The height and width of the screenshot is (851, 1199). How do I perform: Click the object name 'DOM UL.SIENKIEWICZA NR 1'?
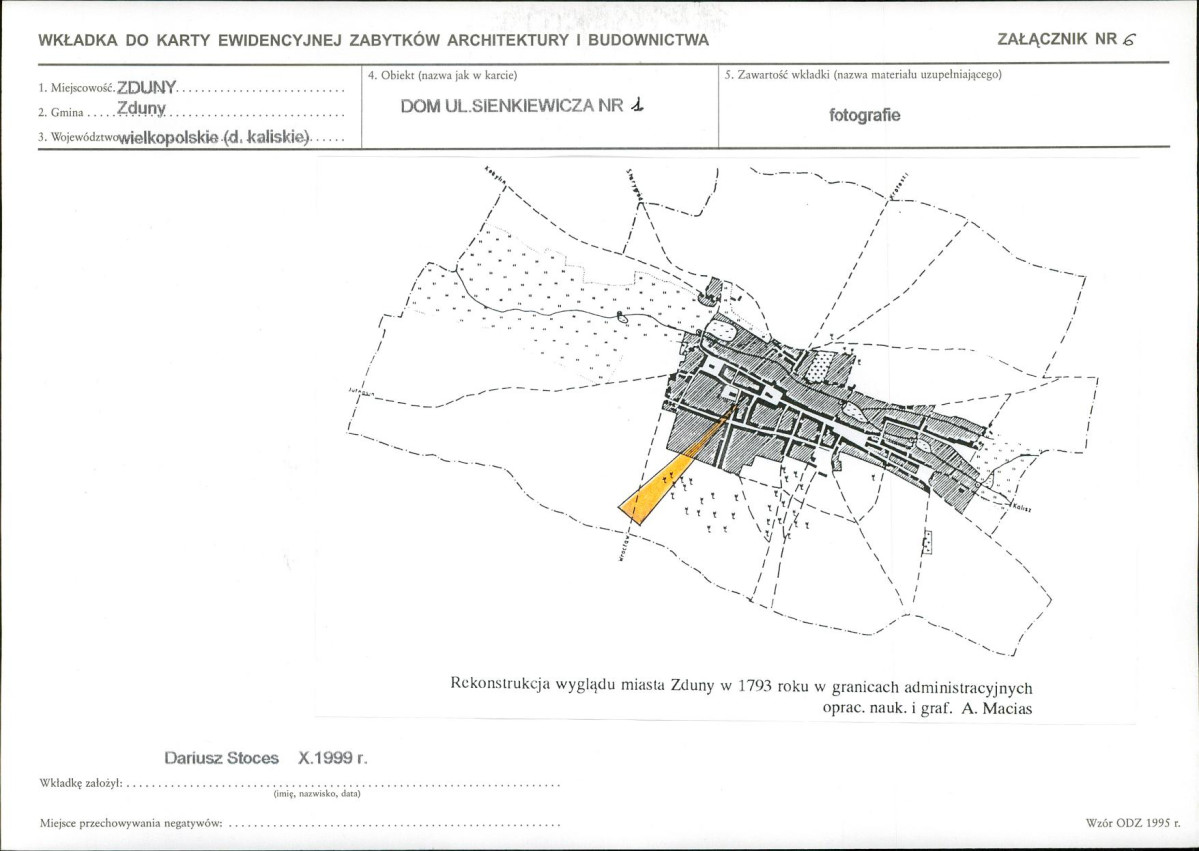(x=523, y=106)
